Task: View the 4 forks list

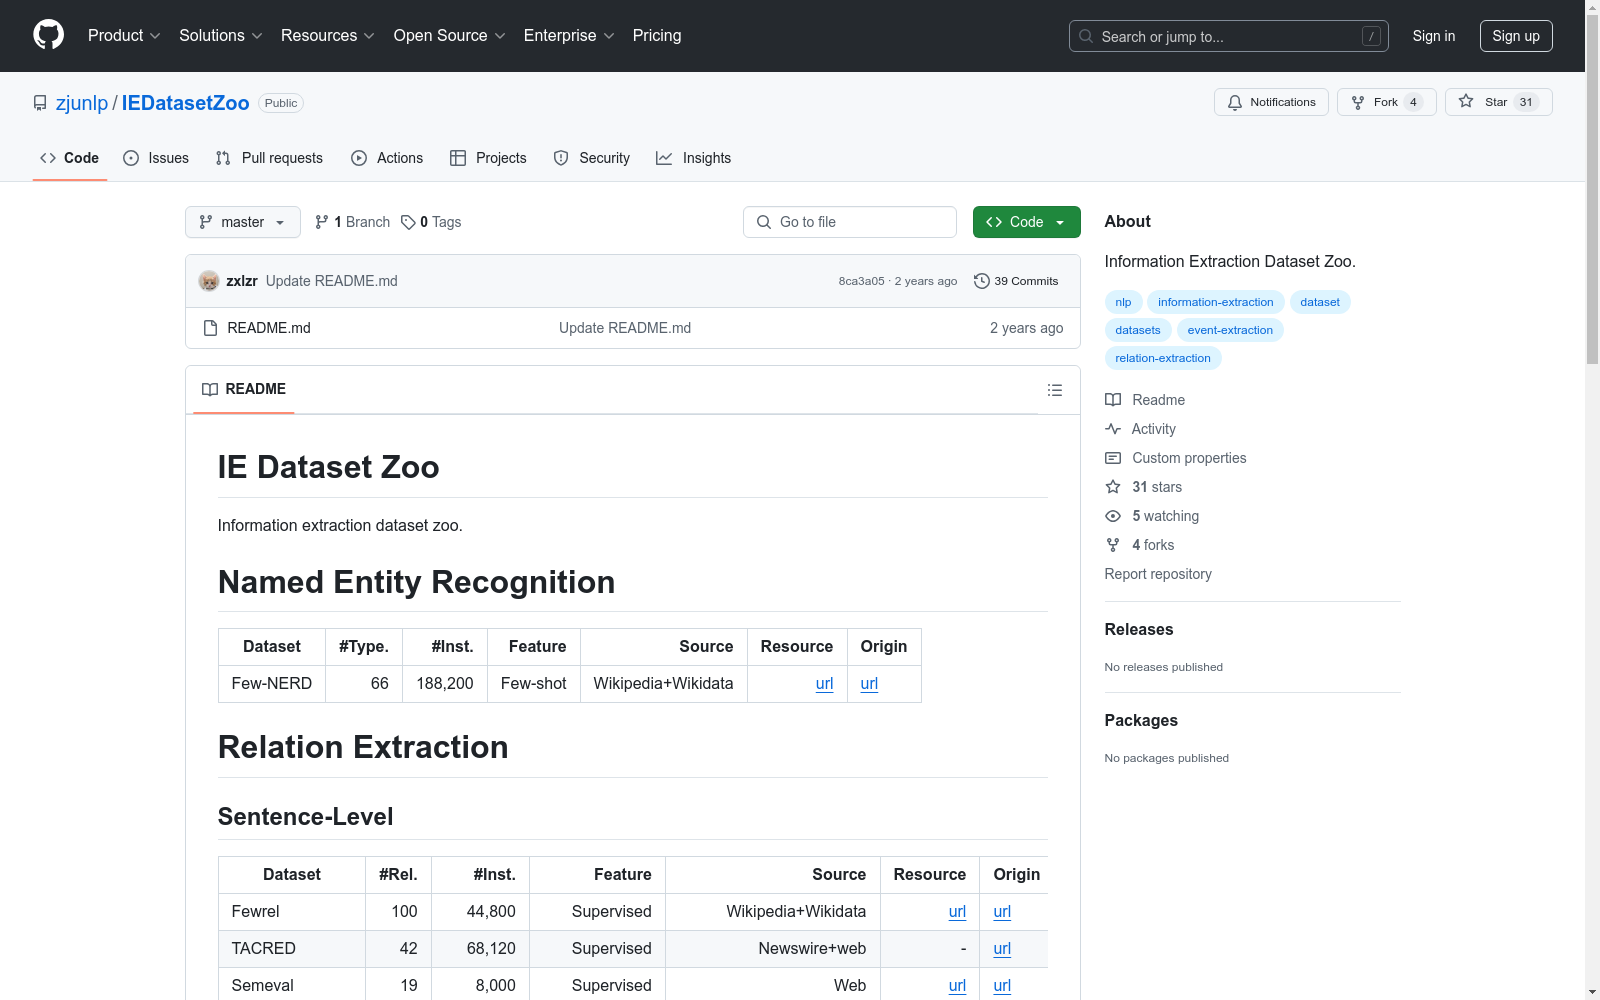Action: 1140,545
